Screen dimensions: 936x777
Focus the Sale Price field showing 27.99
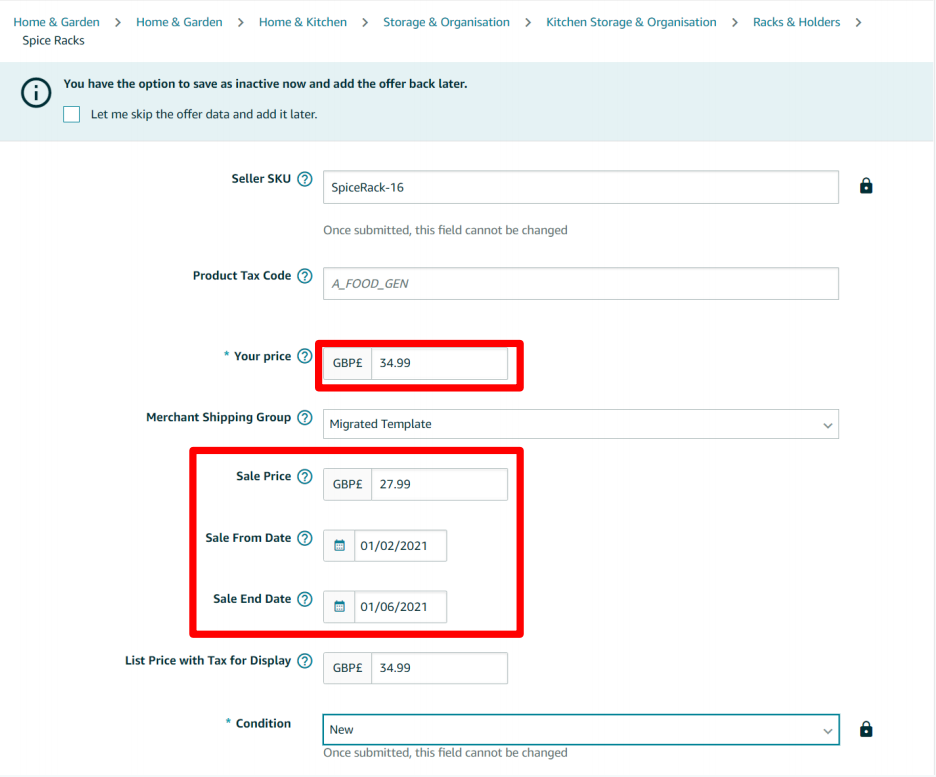pos(439,484)
